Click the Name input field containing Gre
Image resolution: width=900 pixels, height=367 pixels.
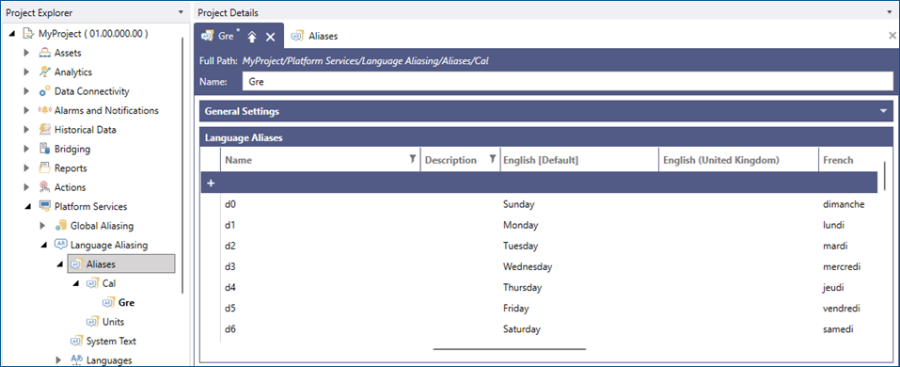tap(568, 82)
